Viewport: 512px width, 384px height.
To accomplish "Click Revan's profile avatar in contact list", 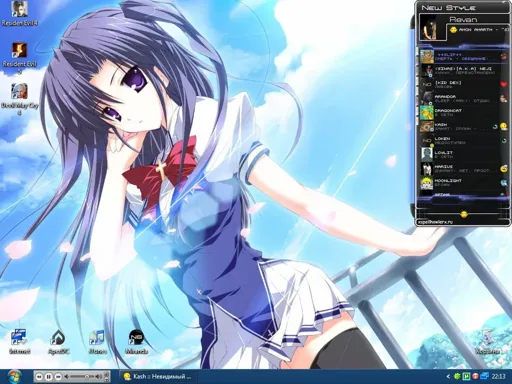I will point(432,28).
